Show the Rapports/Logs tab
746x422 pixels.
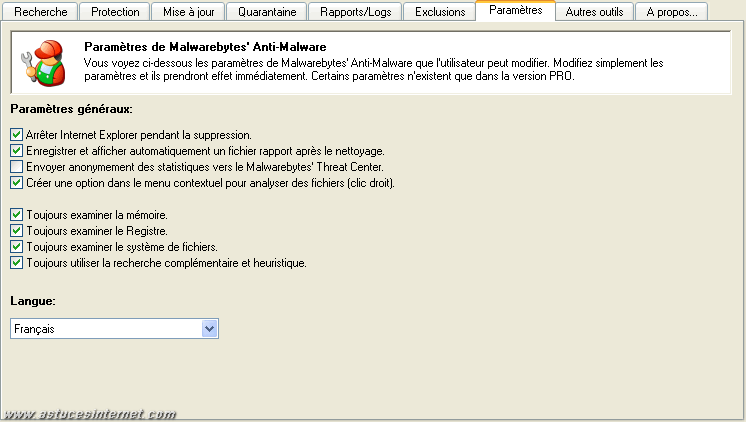pyautogui.click(x=355, y=12)
